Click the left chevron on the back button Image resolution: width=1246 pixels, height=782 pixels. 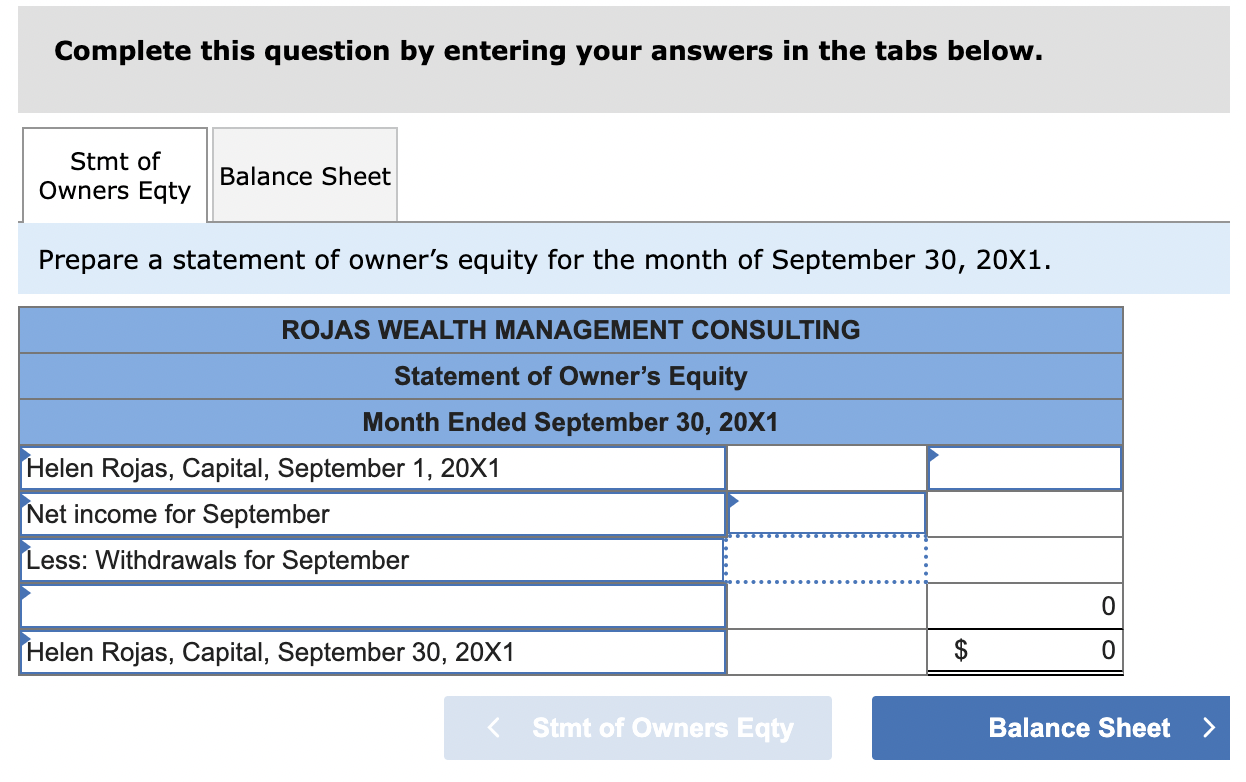tap(493, 728)
